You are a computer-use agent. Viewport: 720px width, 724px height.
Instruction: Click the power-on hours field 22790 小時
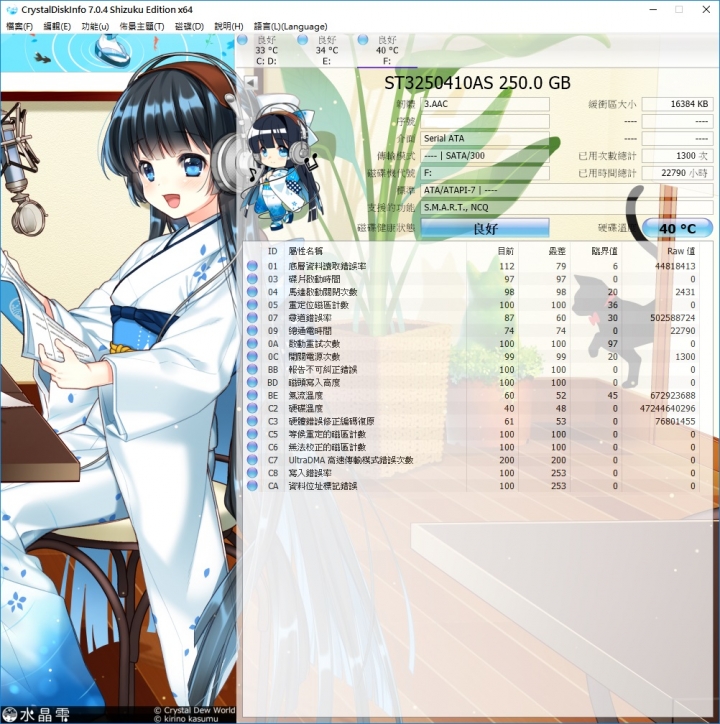(x=678, y=173)
